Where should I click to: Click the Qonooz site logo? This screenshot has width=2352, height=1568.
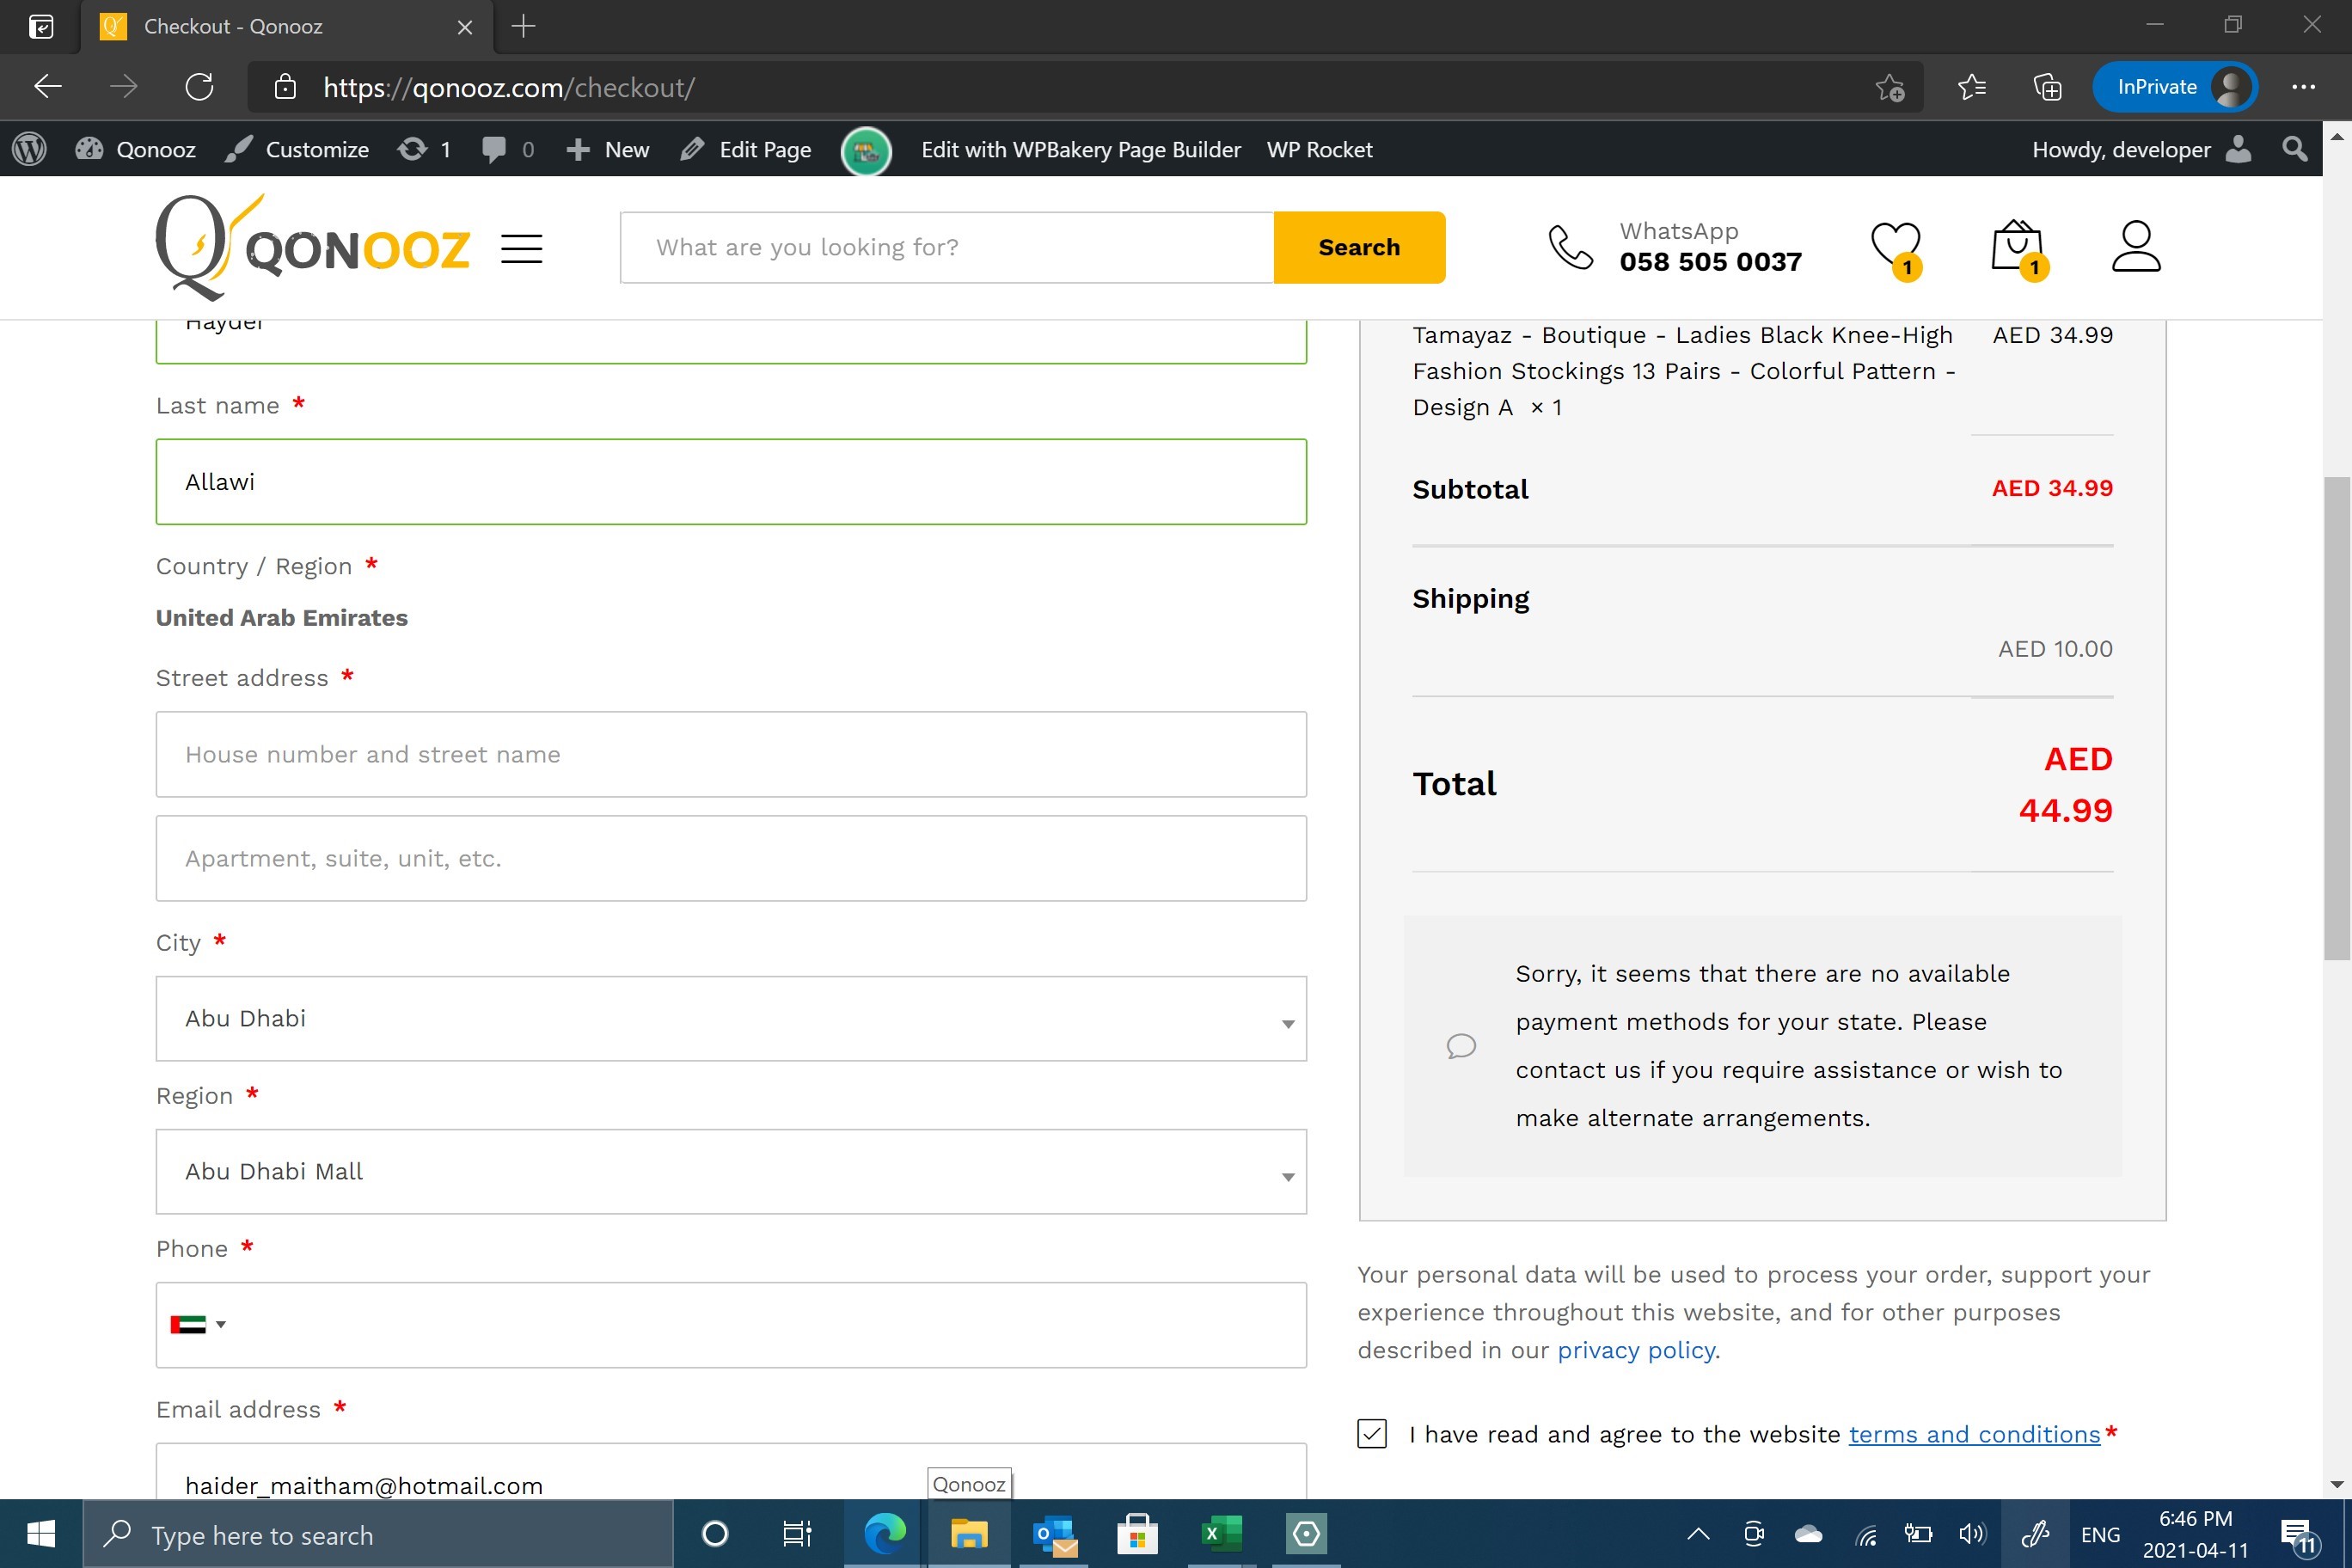(x=312, y=247)
